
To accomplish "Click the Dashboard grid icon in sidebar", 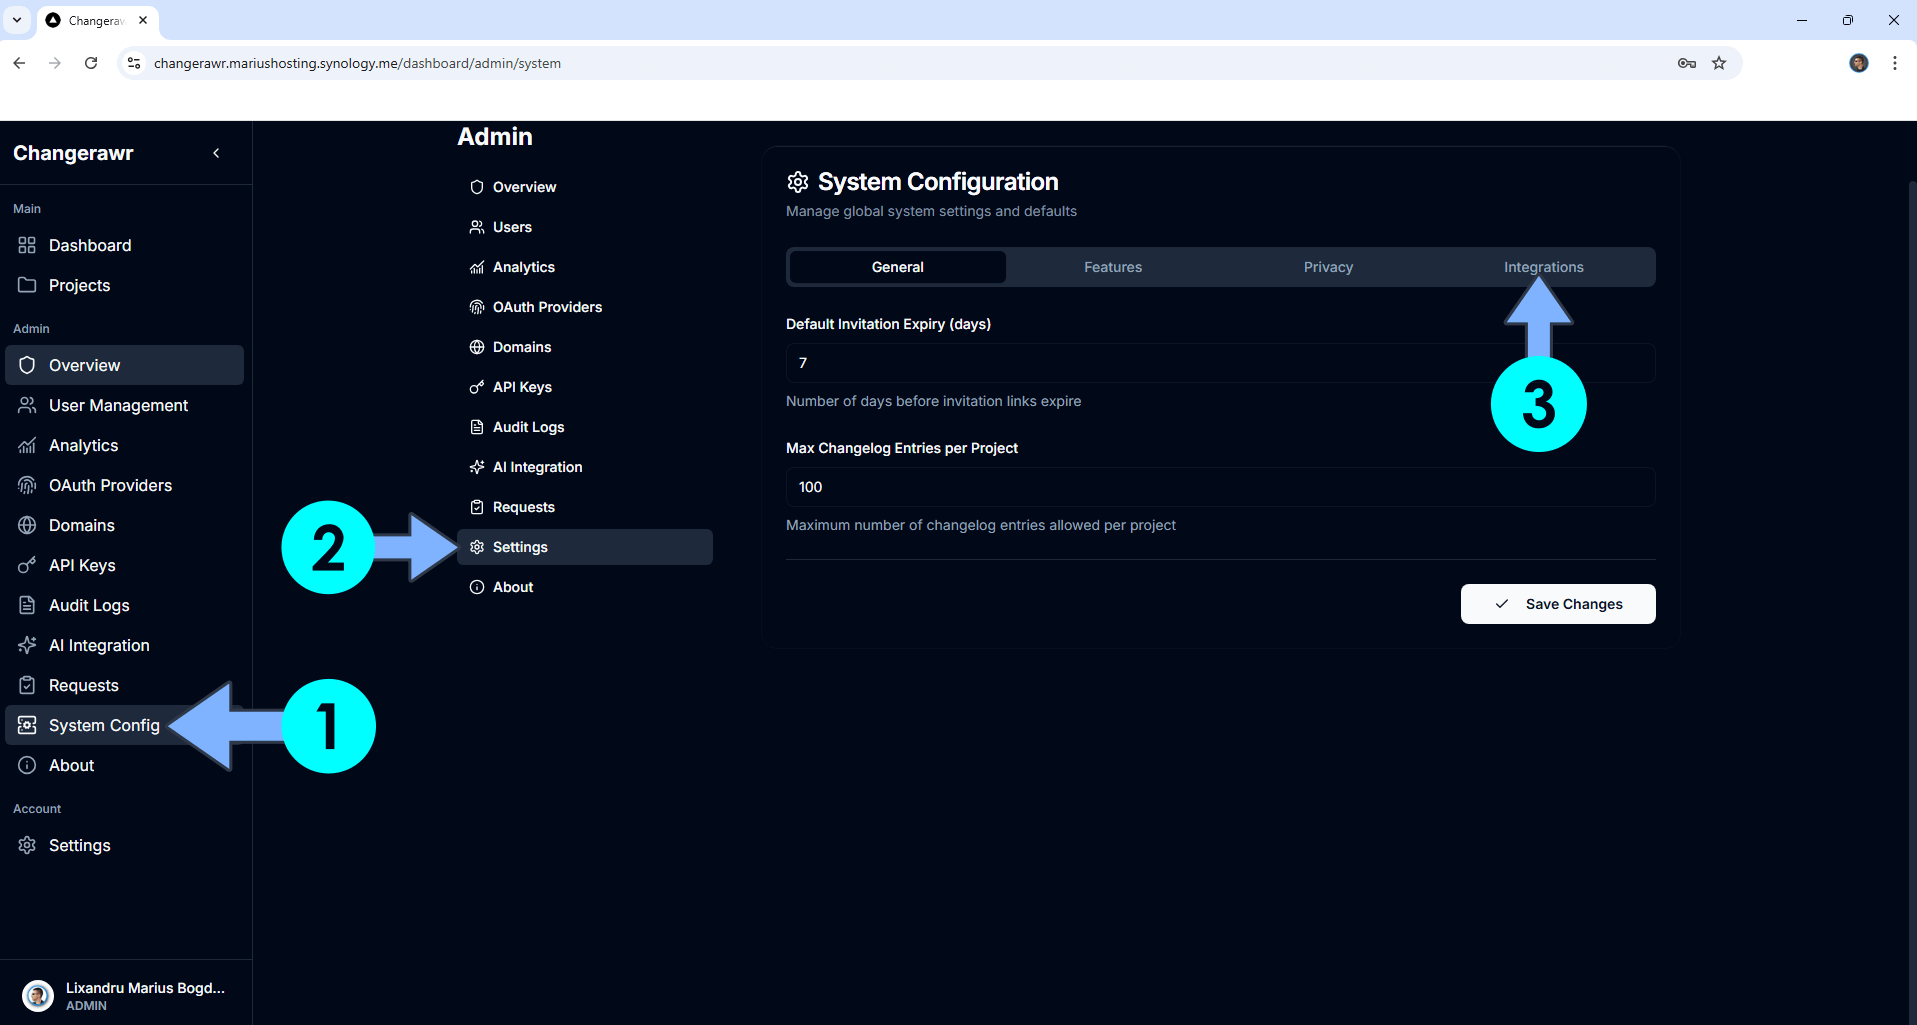I will pos(27,245).
